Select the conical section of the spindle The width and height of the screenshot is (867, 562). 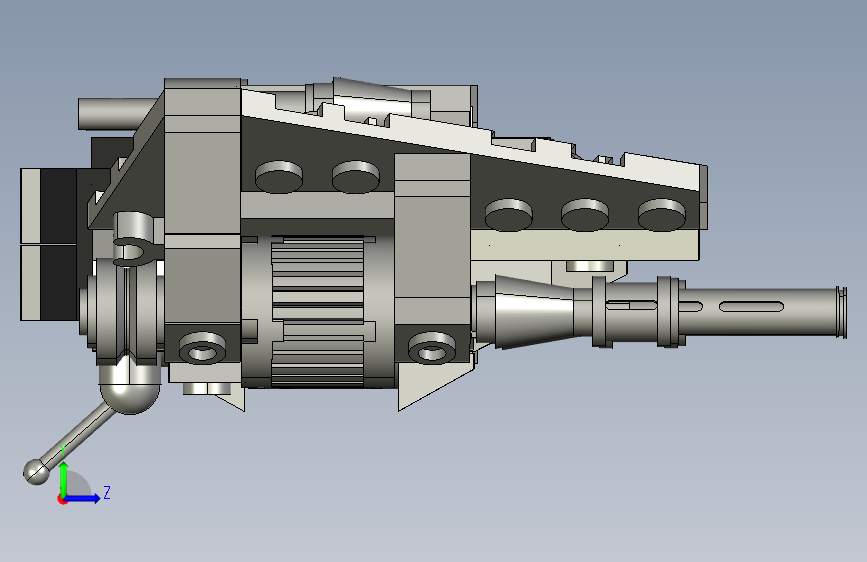click(x=534, y=311)
